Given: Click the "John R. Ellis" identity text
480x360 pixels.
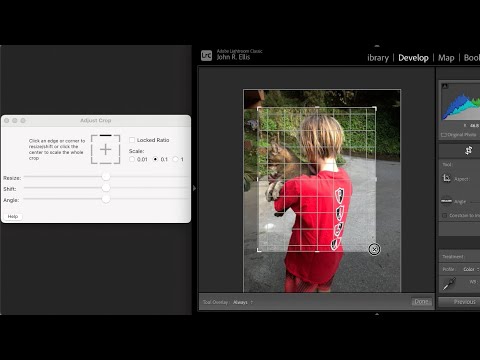Looking at the screenshot, I should pos(233,57).
